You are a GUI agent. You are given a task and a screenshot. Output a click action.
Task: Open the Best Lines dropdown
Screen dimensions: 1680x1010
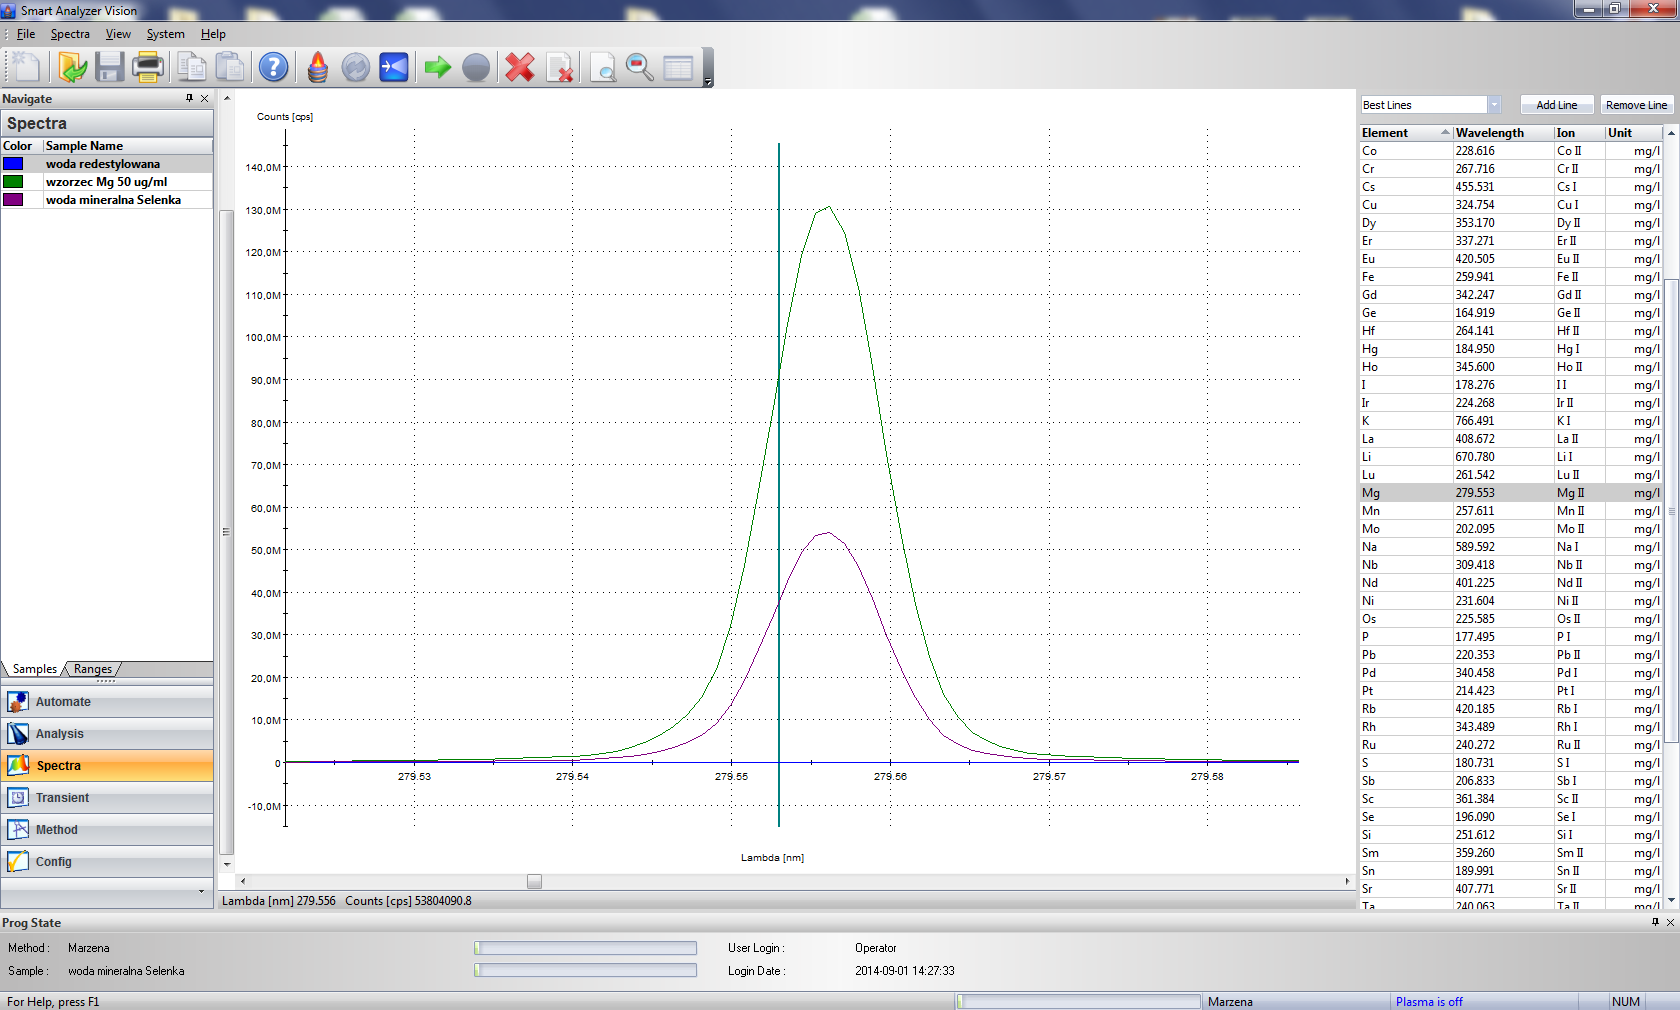click(1494, 105)
